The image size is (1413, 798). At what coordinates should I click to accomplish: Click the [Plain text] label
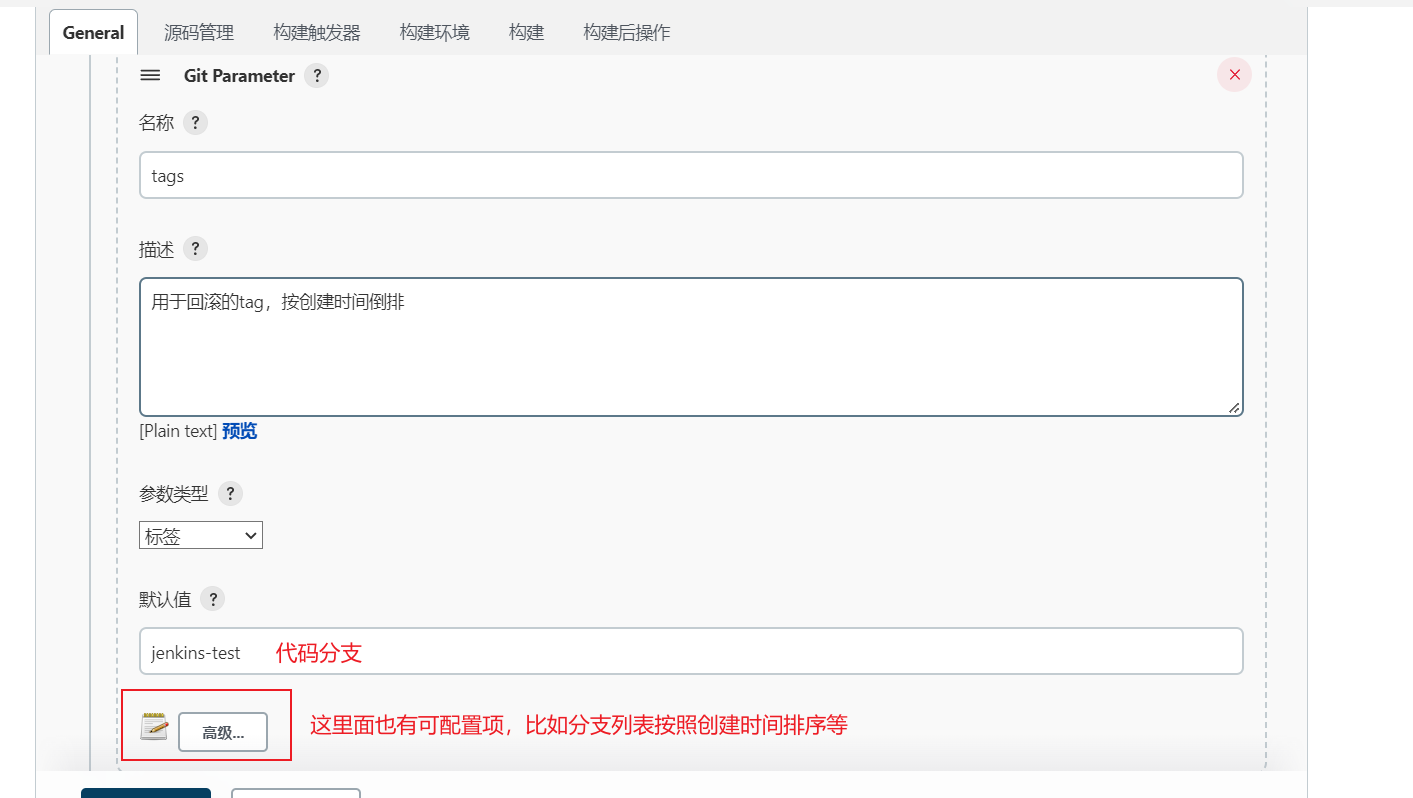pyautogui.click(x=178, y=431)
